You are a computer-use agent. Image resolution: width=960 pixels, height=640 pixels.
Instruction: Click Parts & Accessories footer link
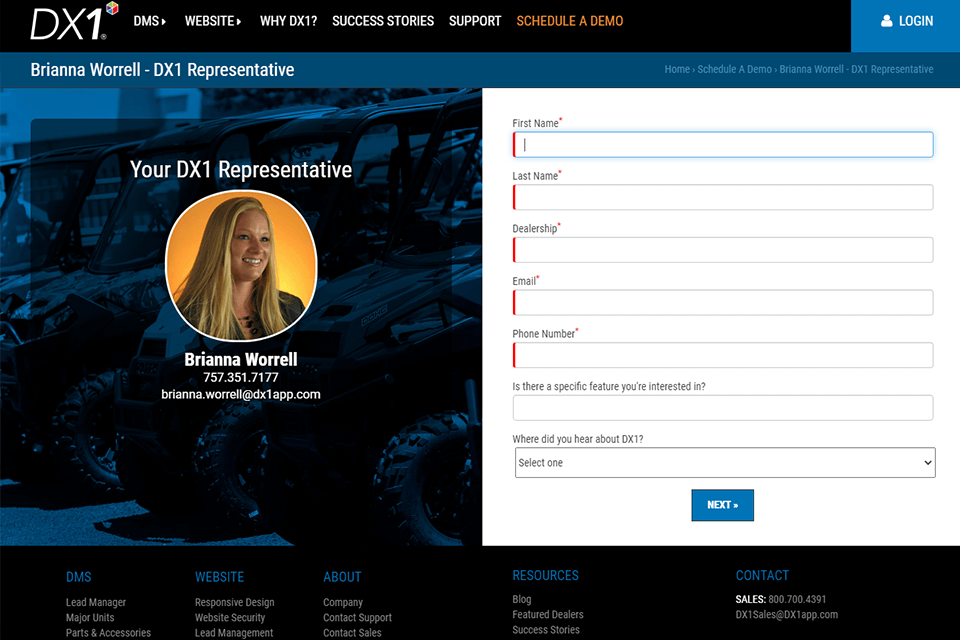click(108, 633)
